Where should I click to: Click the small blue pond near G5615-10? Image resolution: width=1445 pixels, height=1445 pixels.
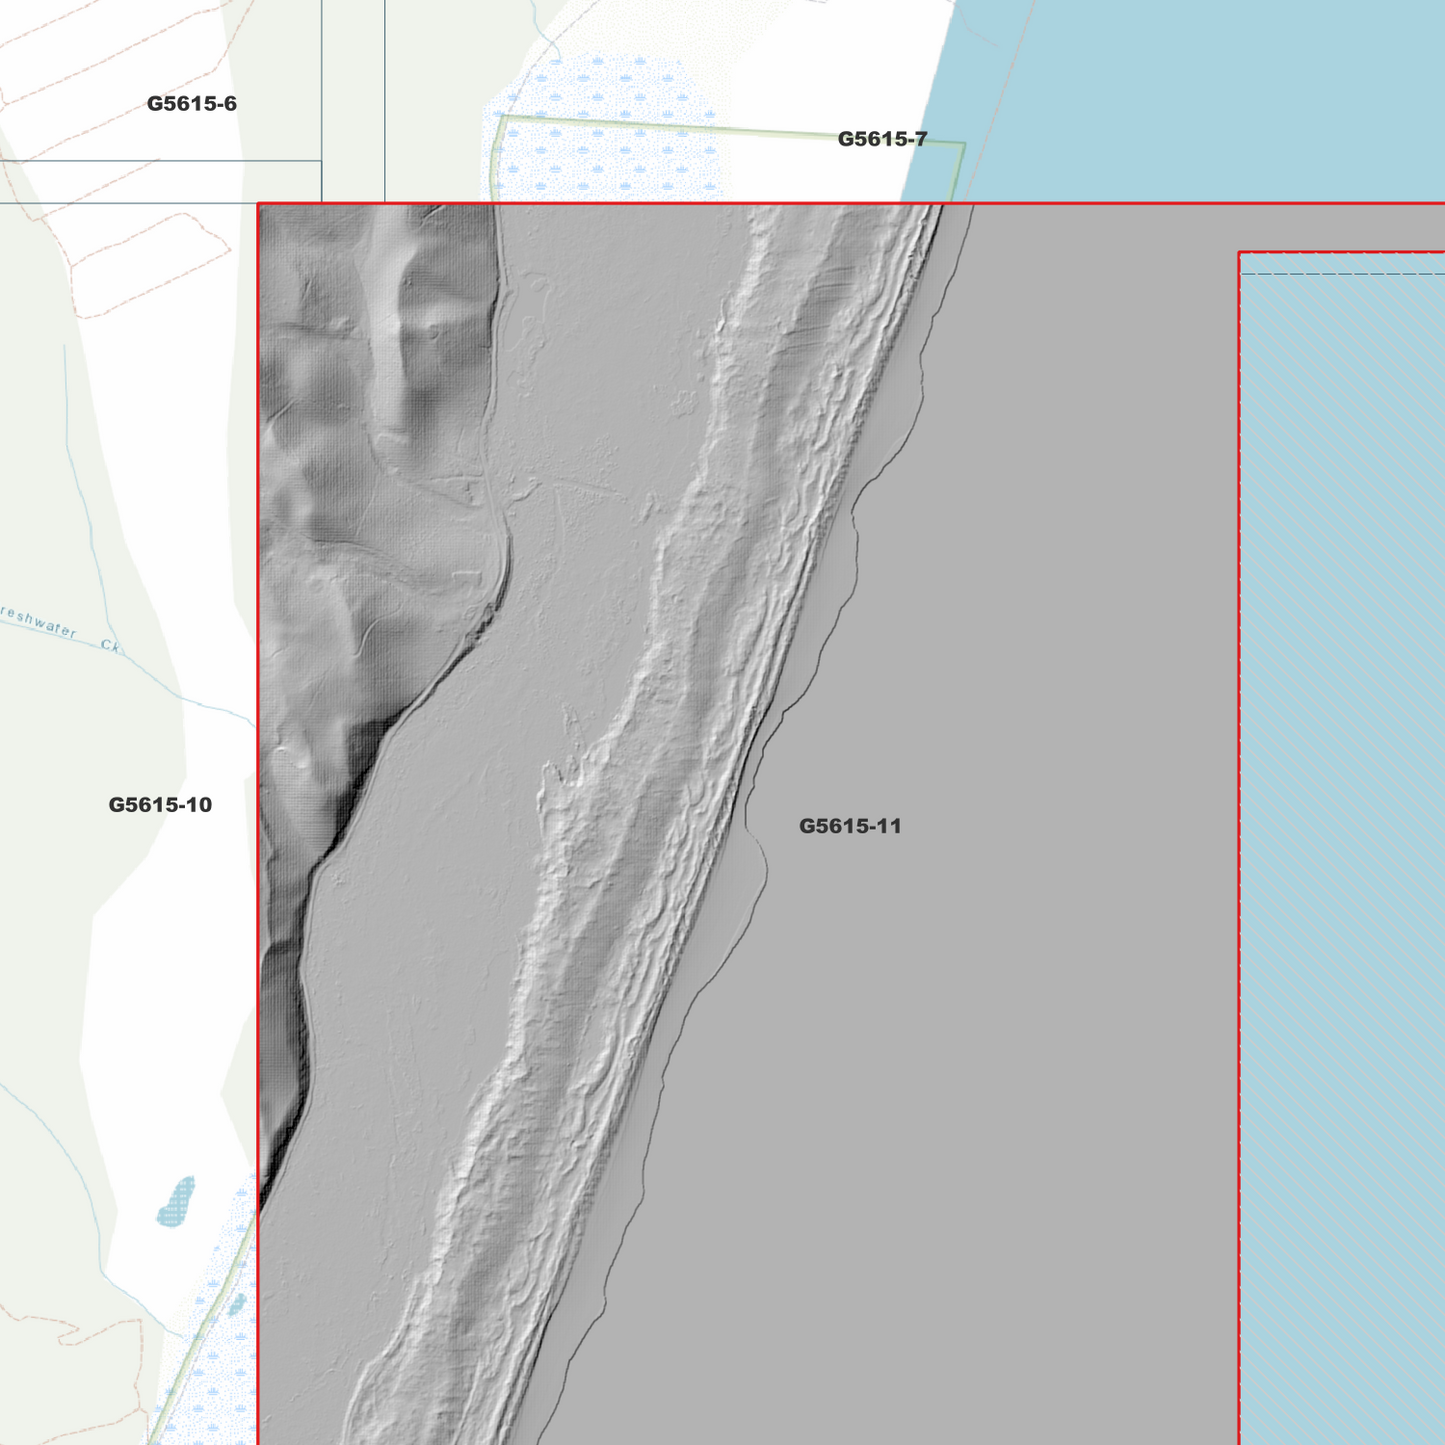coord(177,1201)
